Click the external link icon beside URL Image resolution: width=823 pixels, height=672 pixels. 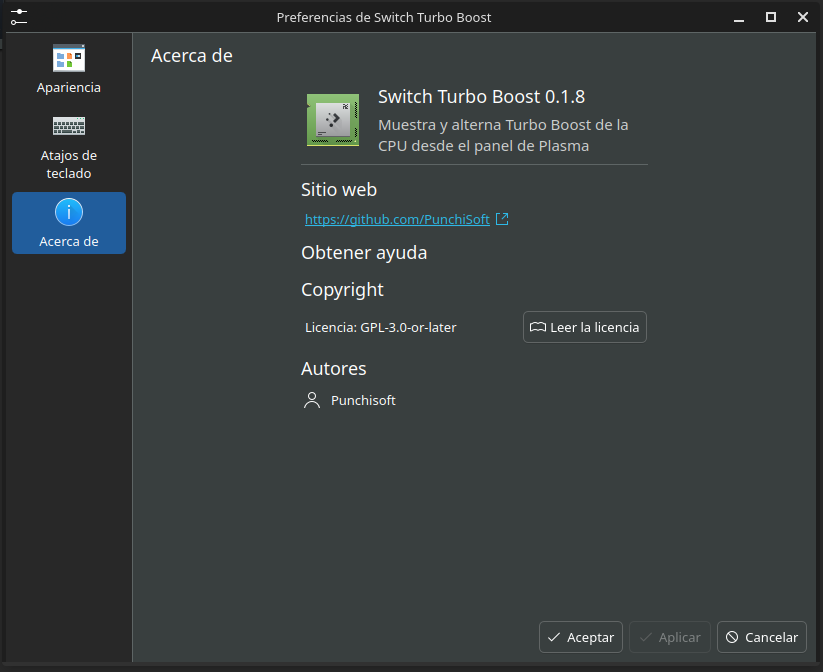[x=502, y=219]
